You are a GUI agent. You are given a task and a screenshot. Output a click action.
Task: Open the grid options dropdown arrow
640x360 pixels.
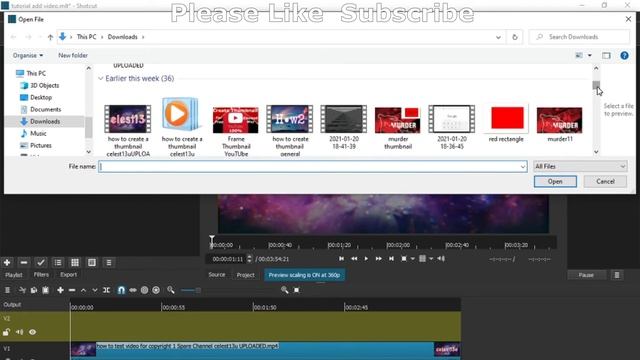[431, 258]
